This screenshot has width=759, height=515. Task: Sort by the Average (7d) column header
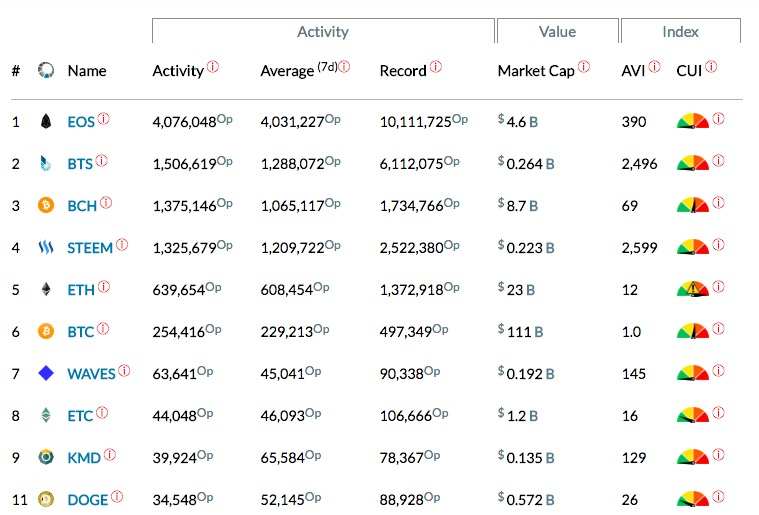[299, 71]
